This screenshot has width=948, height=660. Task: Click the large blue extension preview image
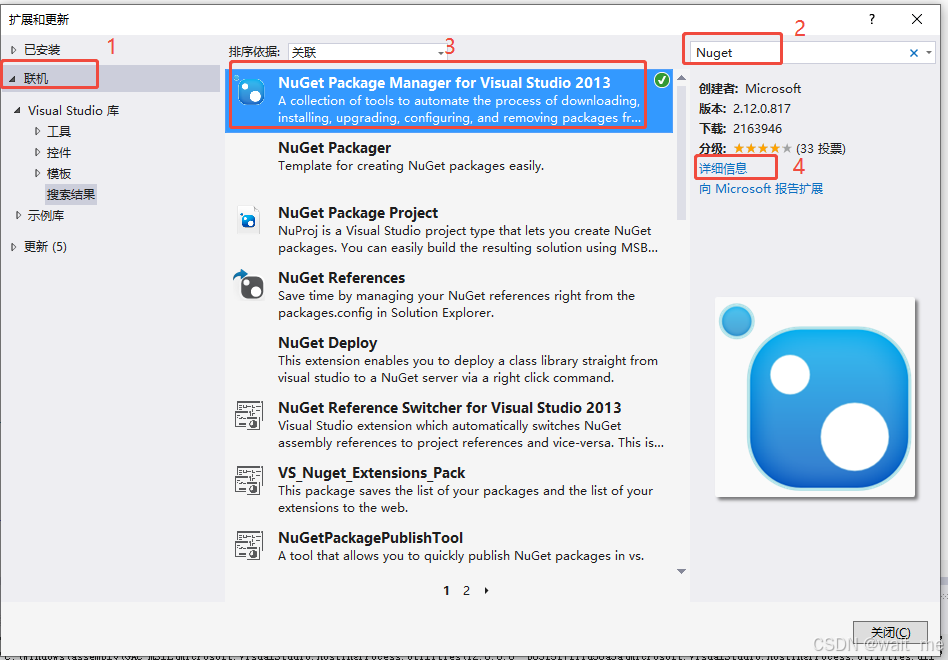click(814, 396)
